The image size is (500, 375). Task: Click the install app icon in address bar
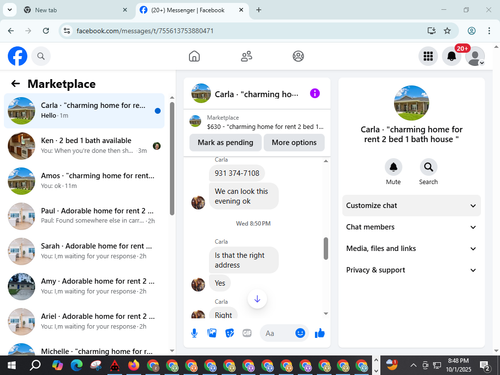[431, 31]
